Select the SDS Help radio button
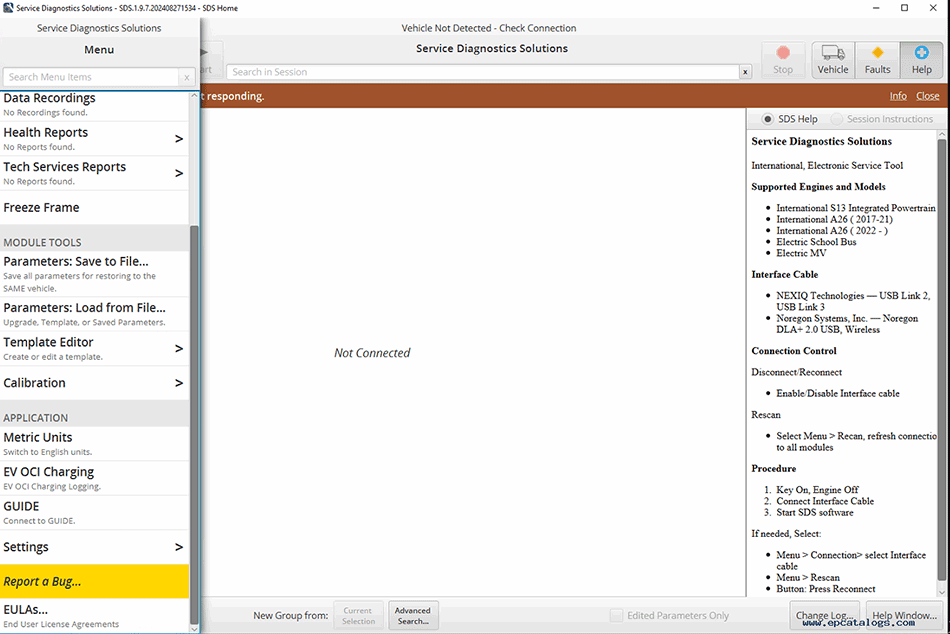The width and height of the screenshot is (950, 634). click(x=768, y=119)
